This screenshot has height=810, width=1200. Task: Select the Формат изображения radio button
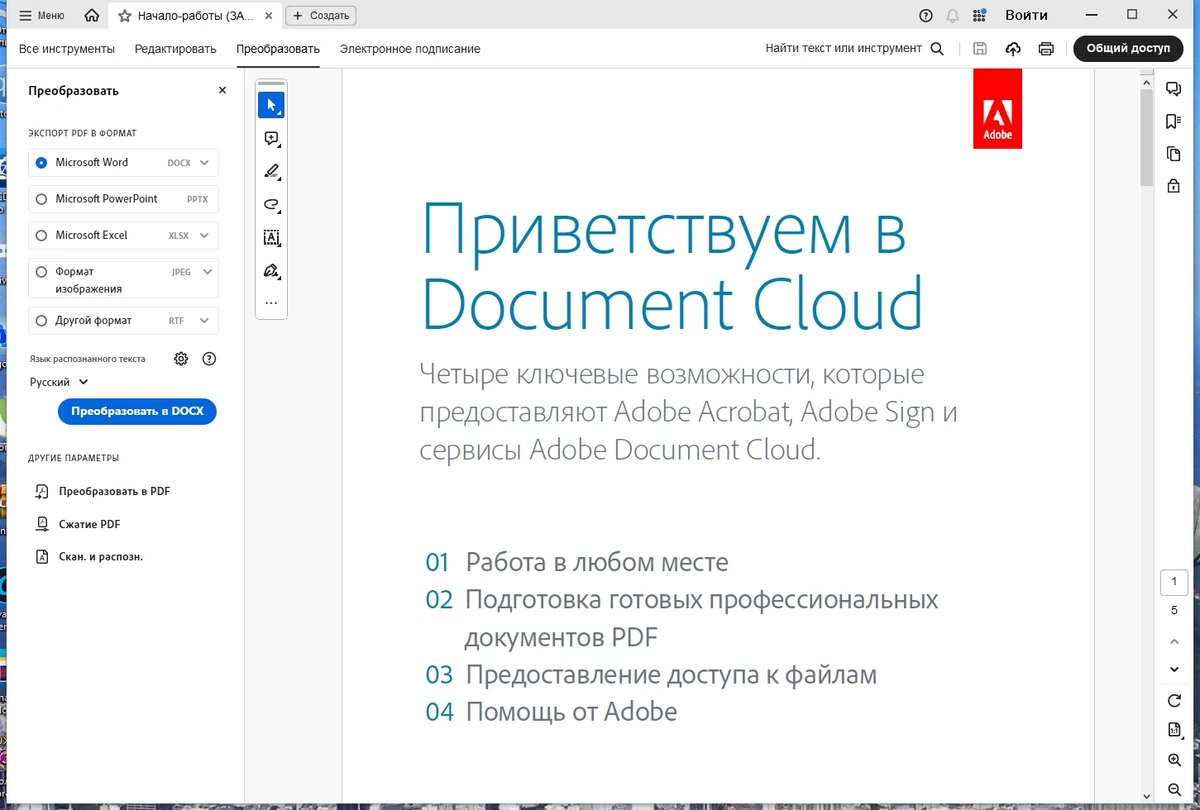(x=41, y=272)
